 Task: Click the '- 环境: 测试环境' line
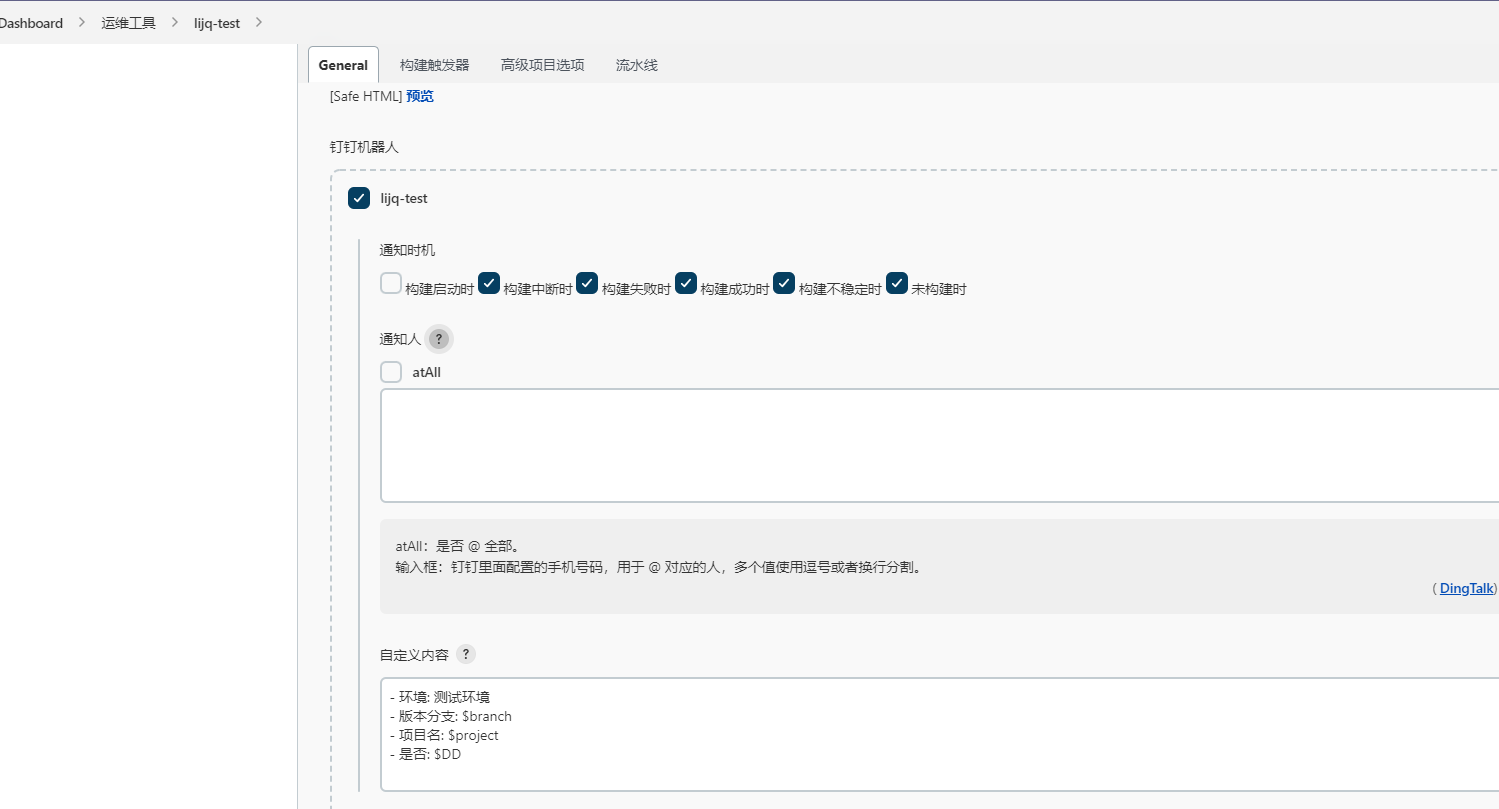[440, 697]
